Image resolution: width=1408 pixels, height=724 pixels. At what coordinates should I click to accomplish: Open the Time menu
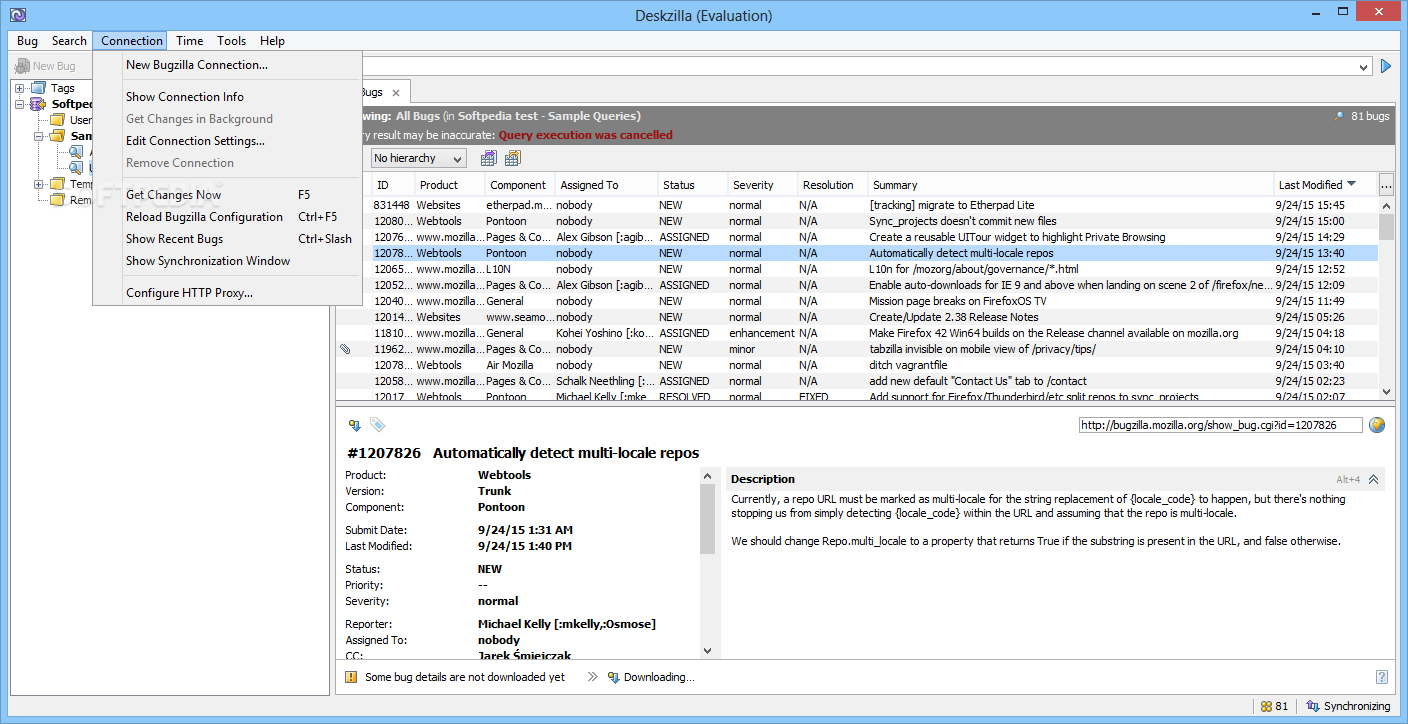[x=189, y=41]
